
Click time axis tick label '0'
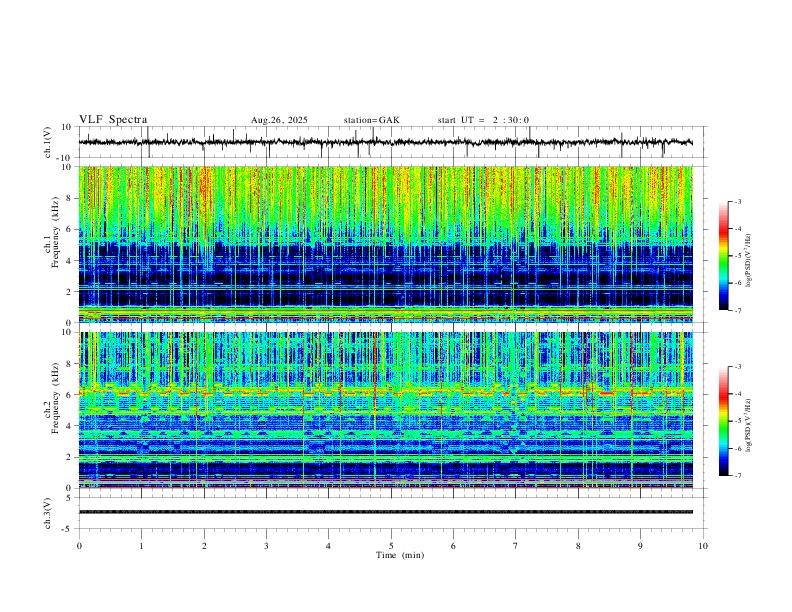pyautogui.click(x=79, y=546)
